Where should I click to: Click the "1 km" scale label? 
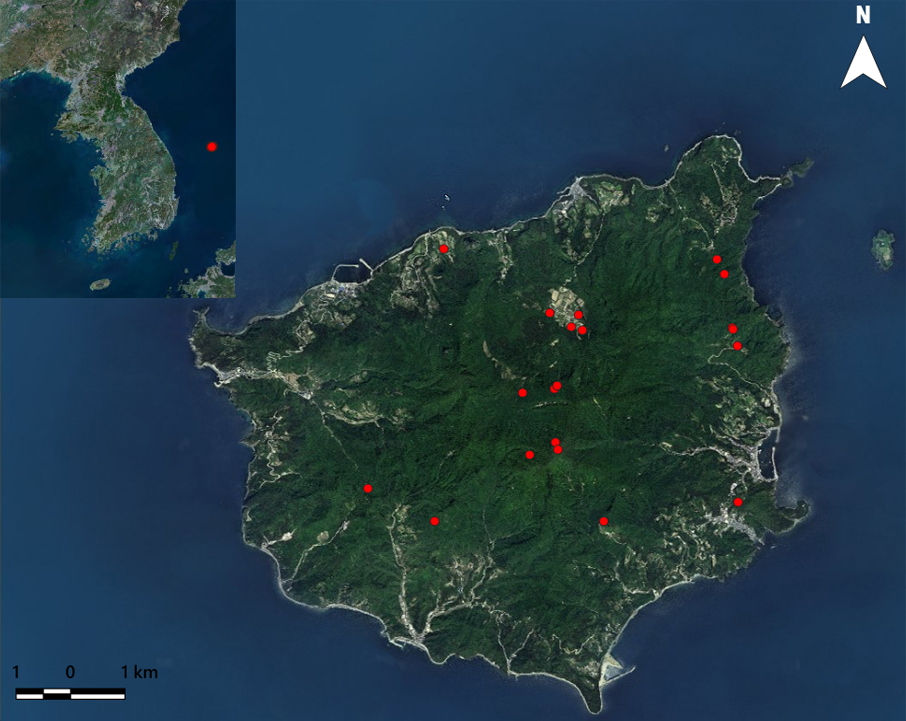point(139,672)
